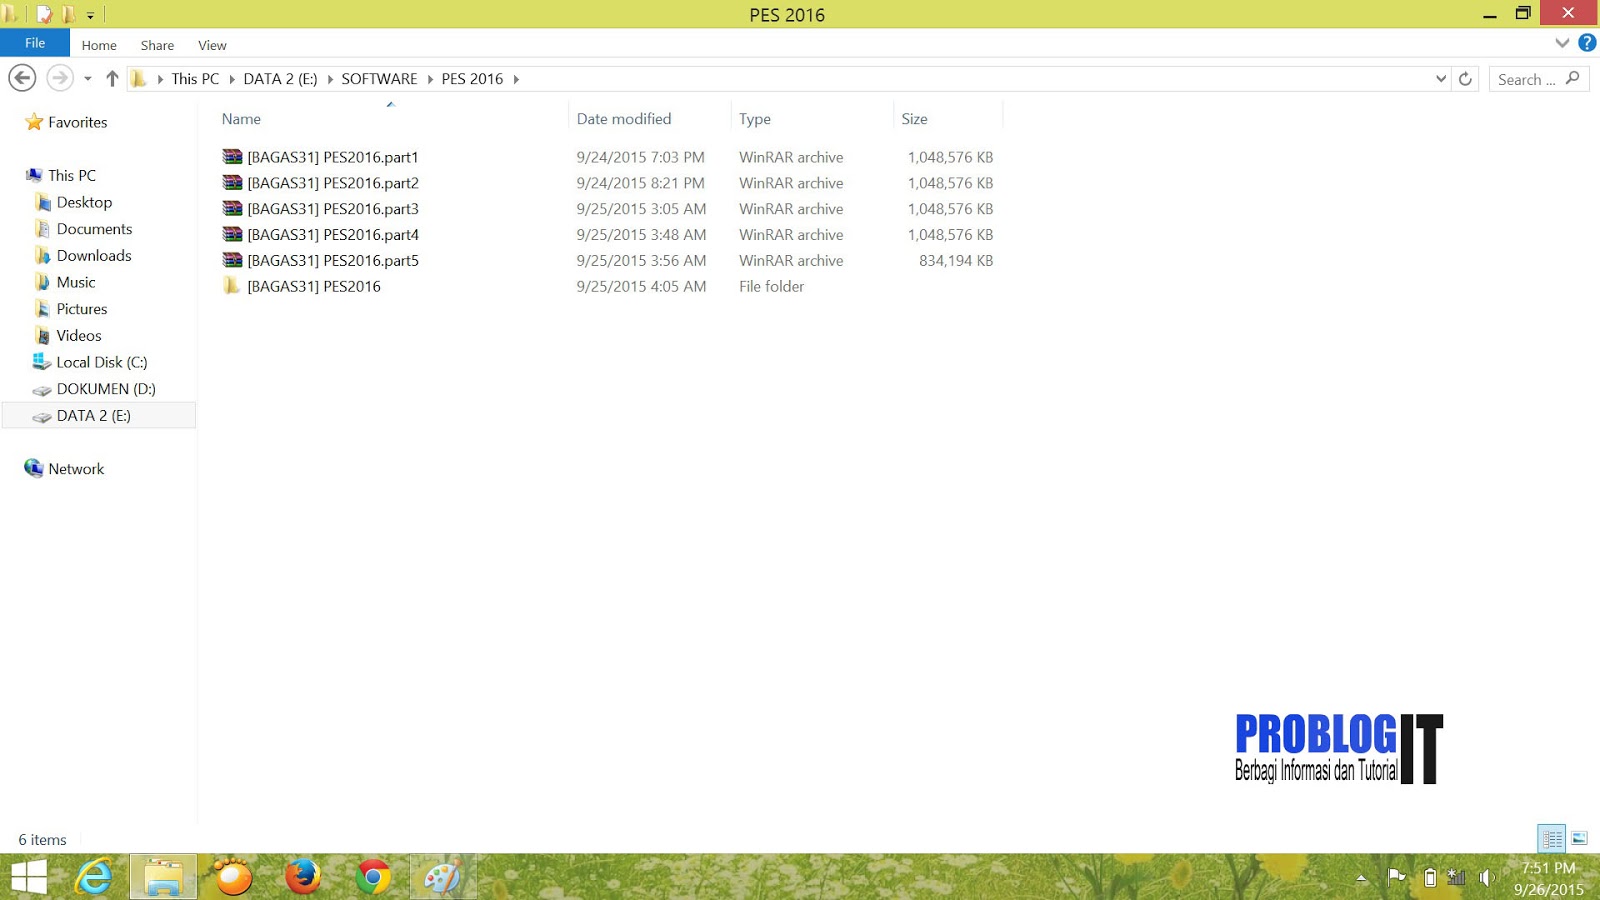Launch Google Chrome from the taskbar
Image resolution: width=1600 pixels, height=900 pixels.
click(x=373, y=877)
